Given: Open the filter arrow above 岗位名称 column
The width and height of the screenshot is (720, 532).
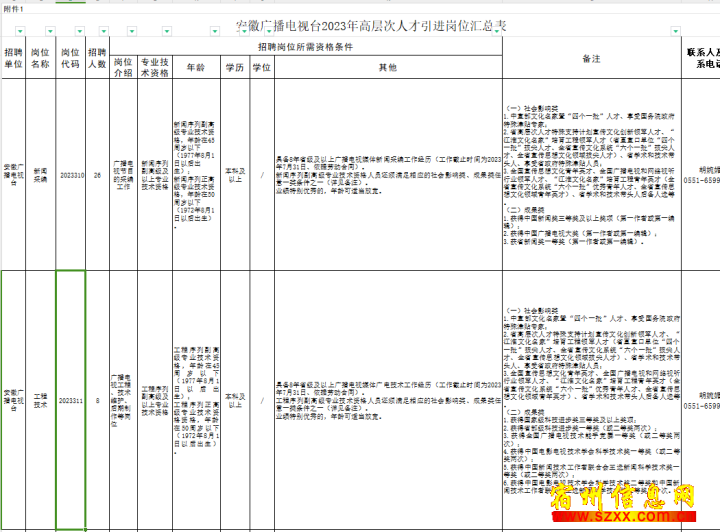Looking at the screenshot, I should [50, 31].
